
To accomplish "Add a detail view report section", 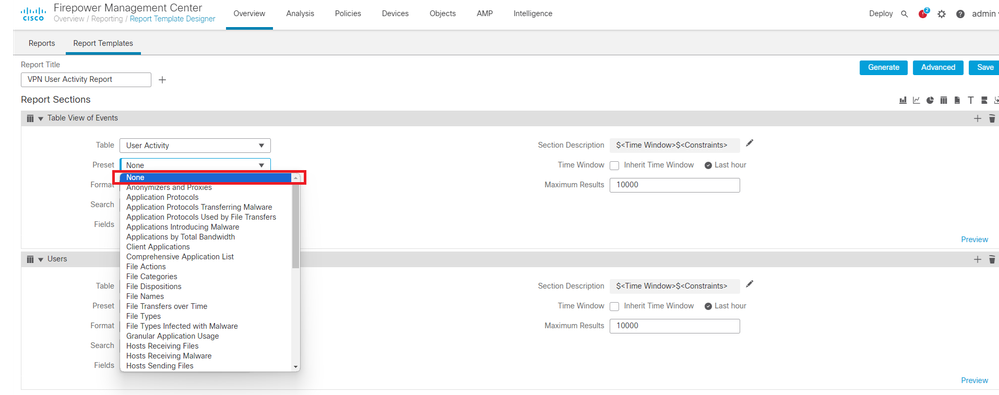I will click(958, 100).
